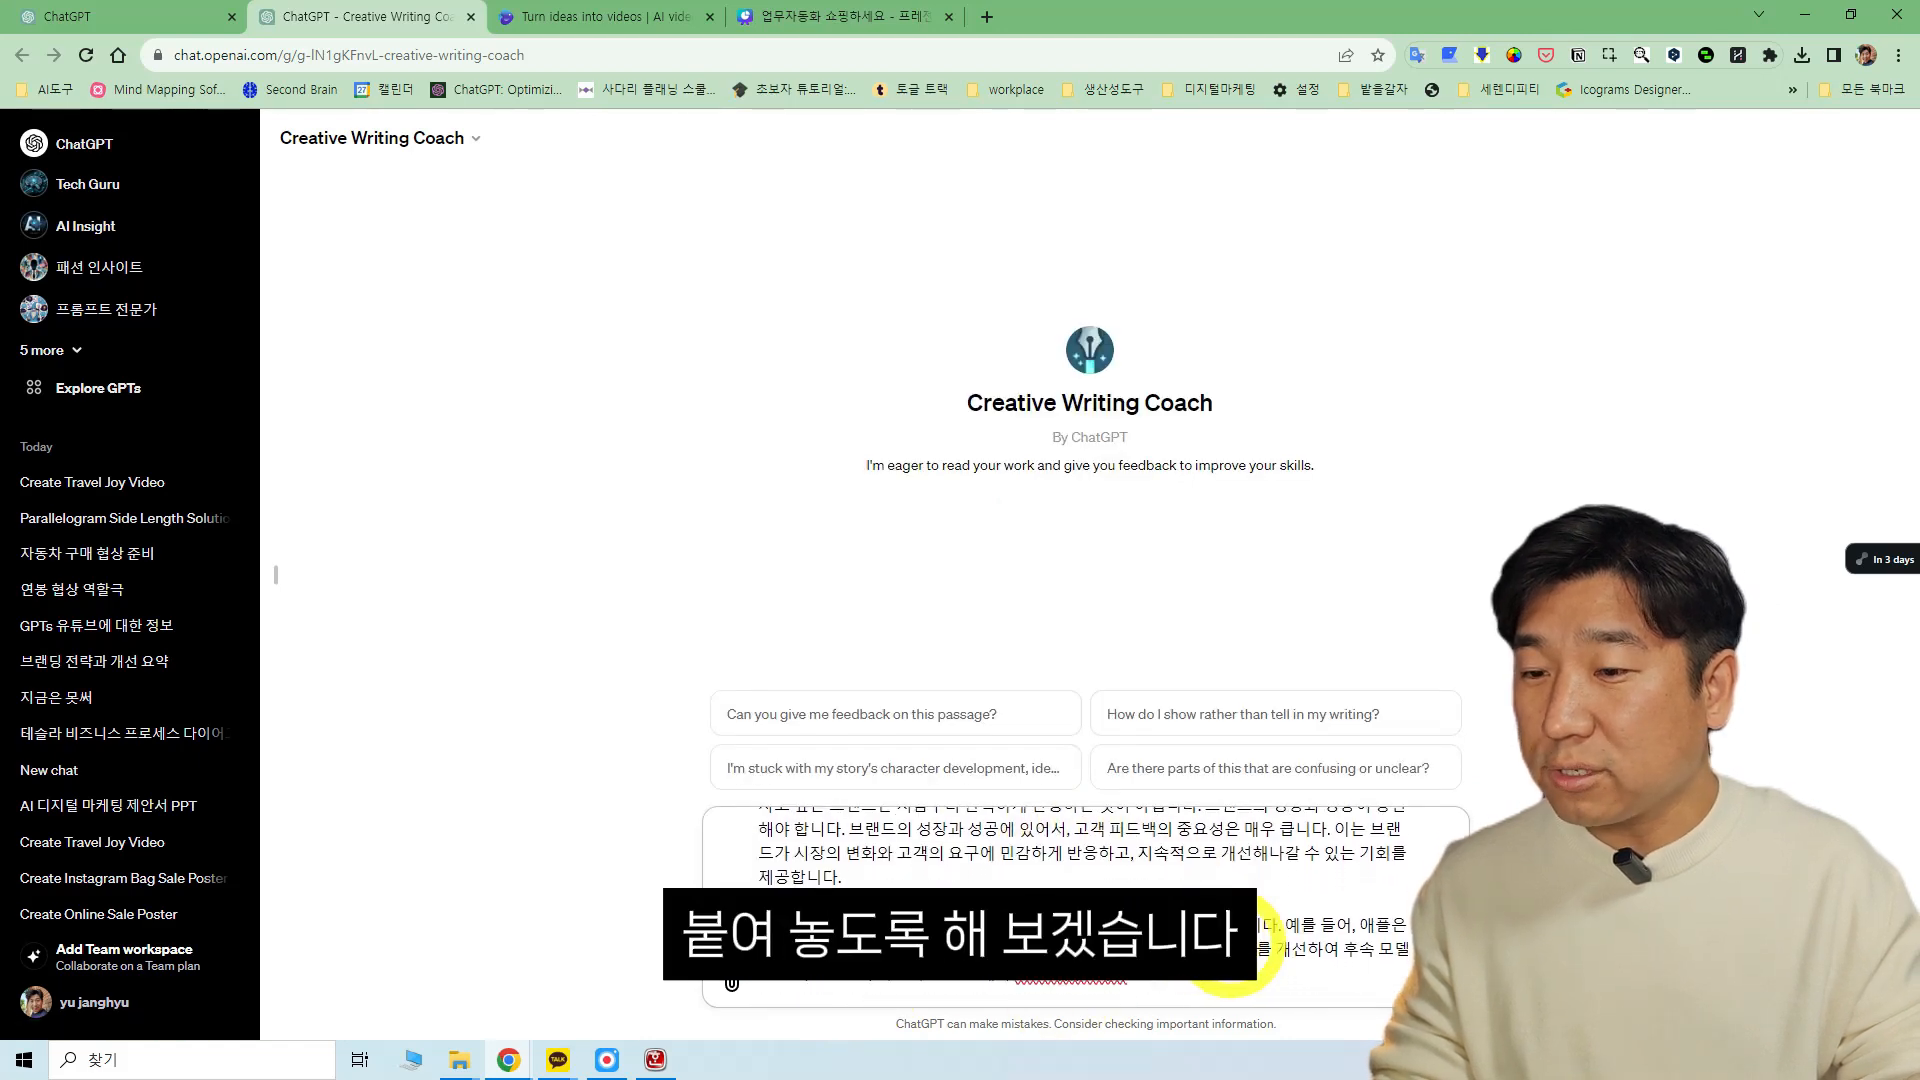This screenshot has height=1080, width=1920.
Task: Open File Explorer from the taskbar
Action: pos(459,1060)
